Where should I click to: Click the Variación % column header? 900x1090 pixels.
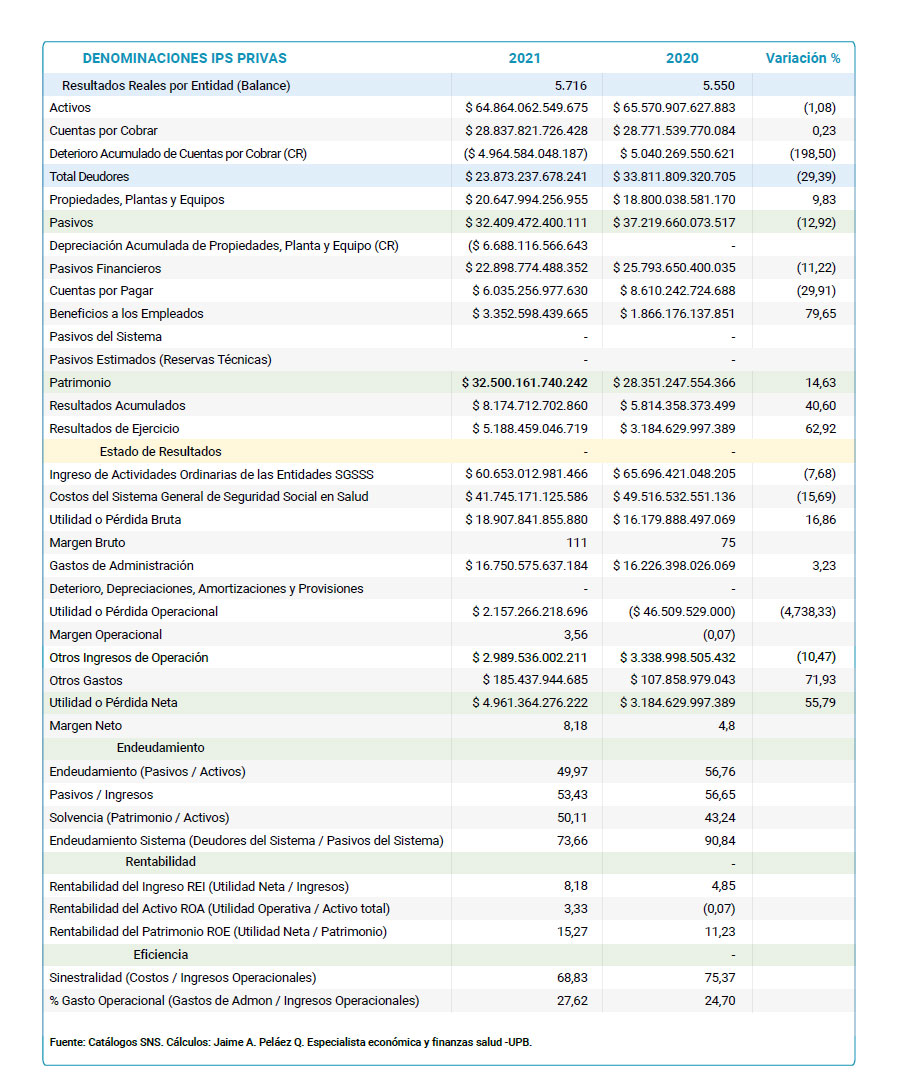(x=802, y=58)
